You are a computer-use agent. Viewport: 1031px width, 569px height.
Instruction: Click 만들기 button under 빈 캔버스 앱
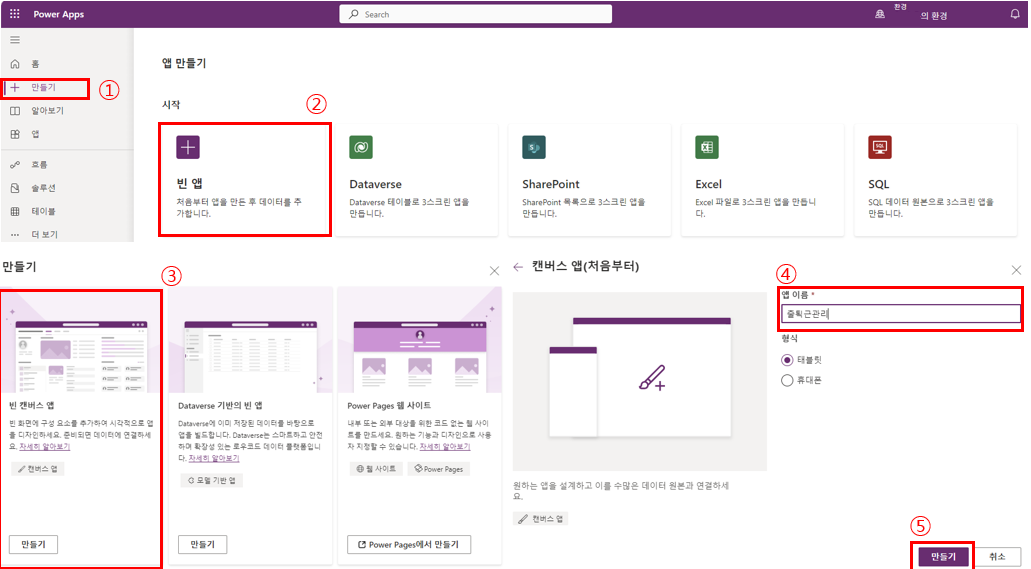33,545
